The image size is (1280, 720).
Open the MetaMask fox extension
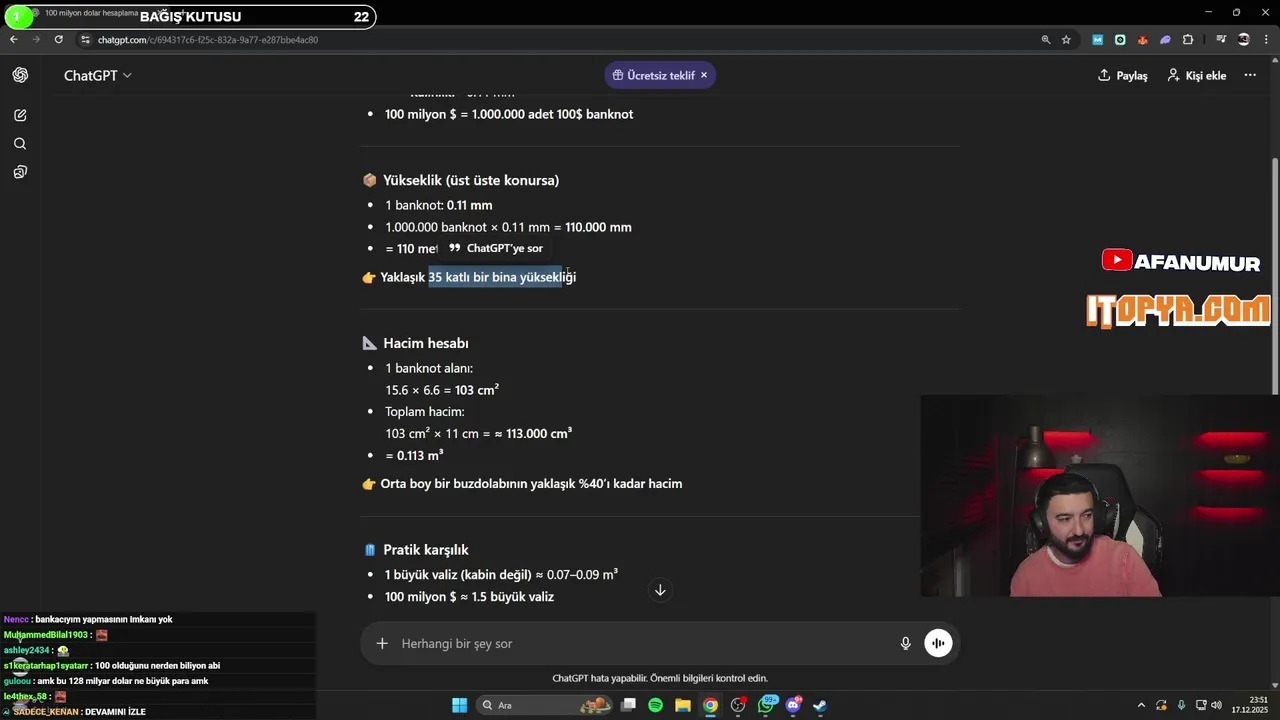point(1142,40)
